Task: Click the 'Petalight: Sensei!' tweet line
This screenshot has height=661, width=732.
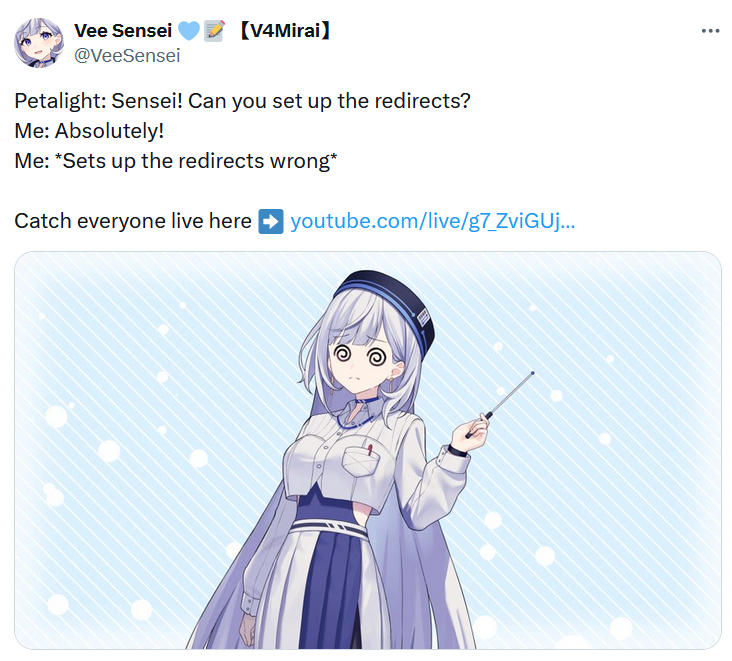Action: 242,101
